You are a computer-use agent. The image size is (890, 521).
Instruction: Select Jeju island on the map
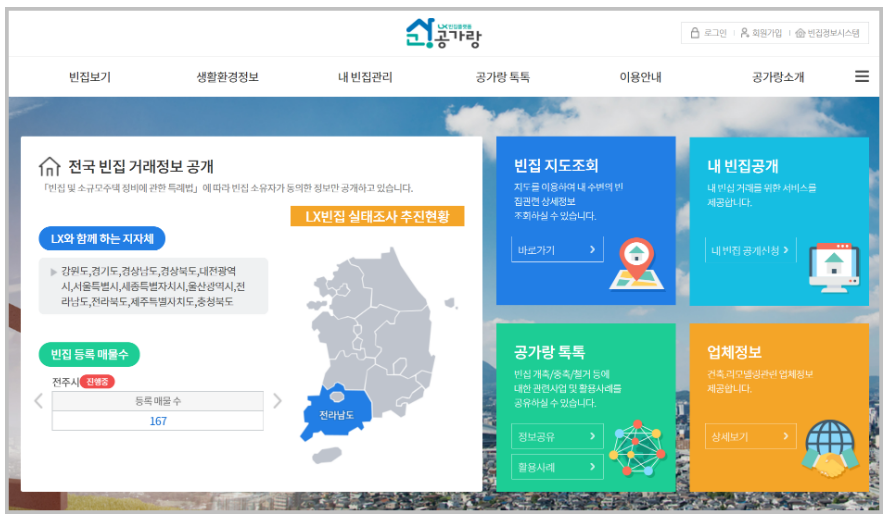(x=328, y=455)
